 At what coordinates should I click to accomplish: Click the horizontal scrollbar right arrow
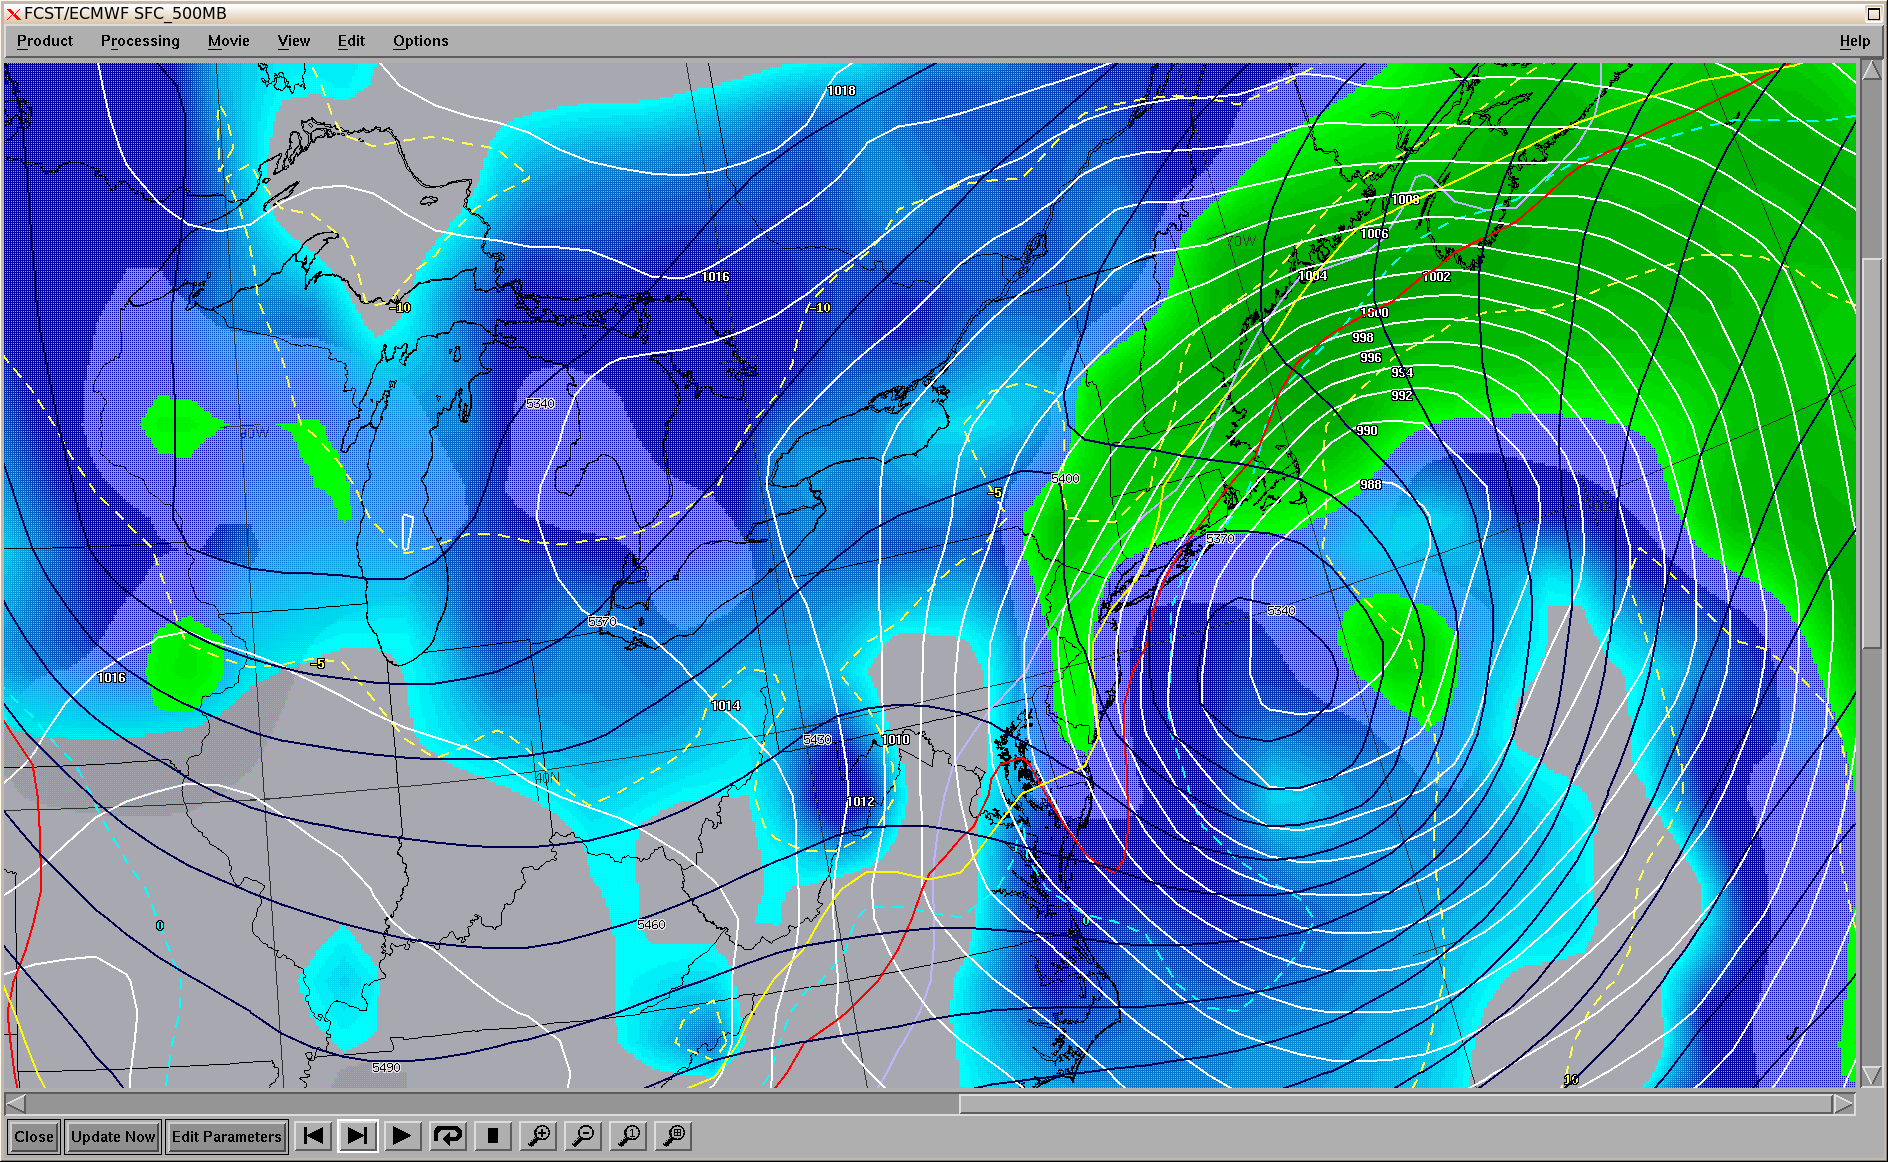click(1843, 1104)
